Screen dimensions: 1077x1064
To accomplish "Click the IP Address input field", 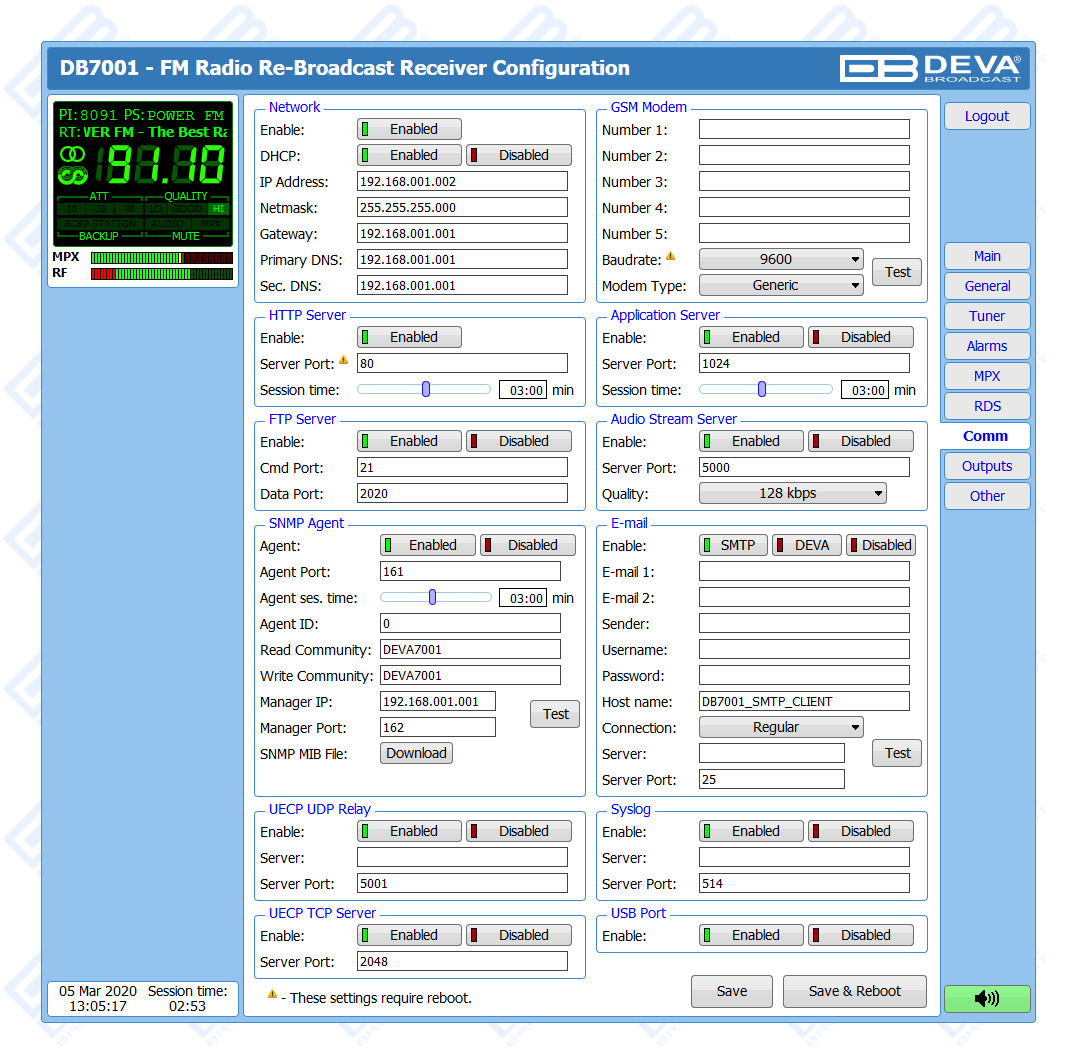I will pyautogui.click(x=462, y=181).
